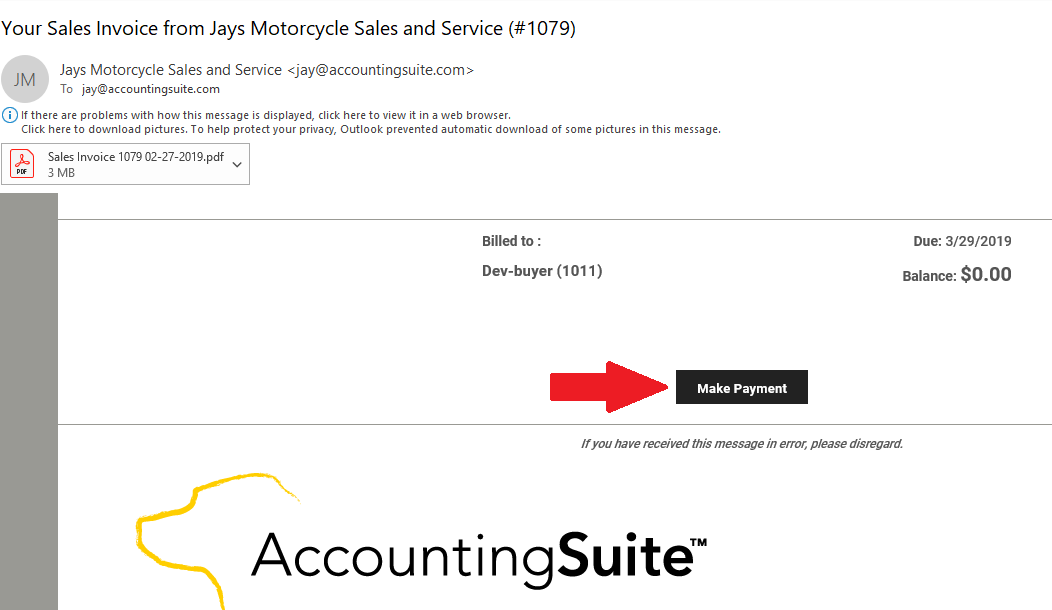Image resolution: width=1052 pixels, height=610 pixels.
Task: Click the Billed to label
Action: pos(511,241)
